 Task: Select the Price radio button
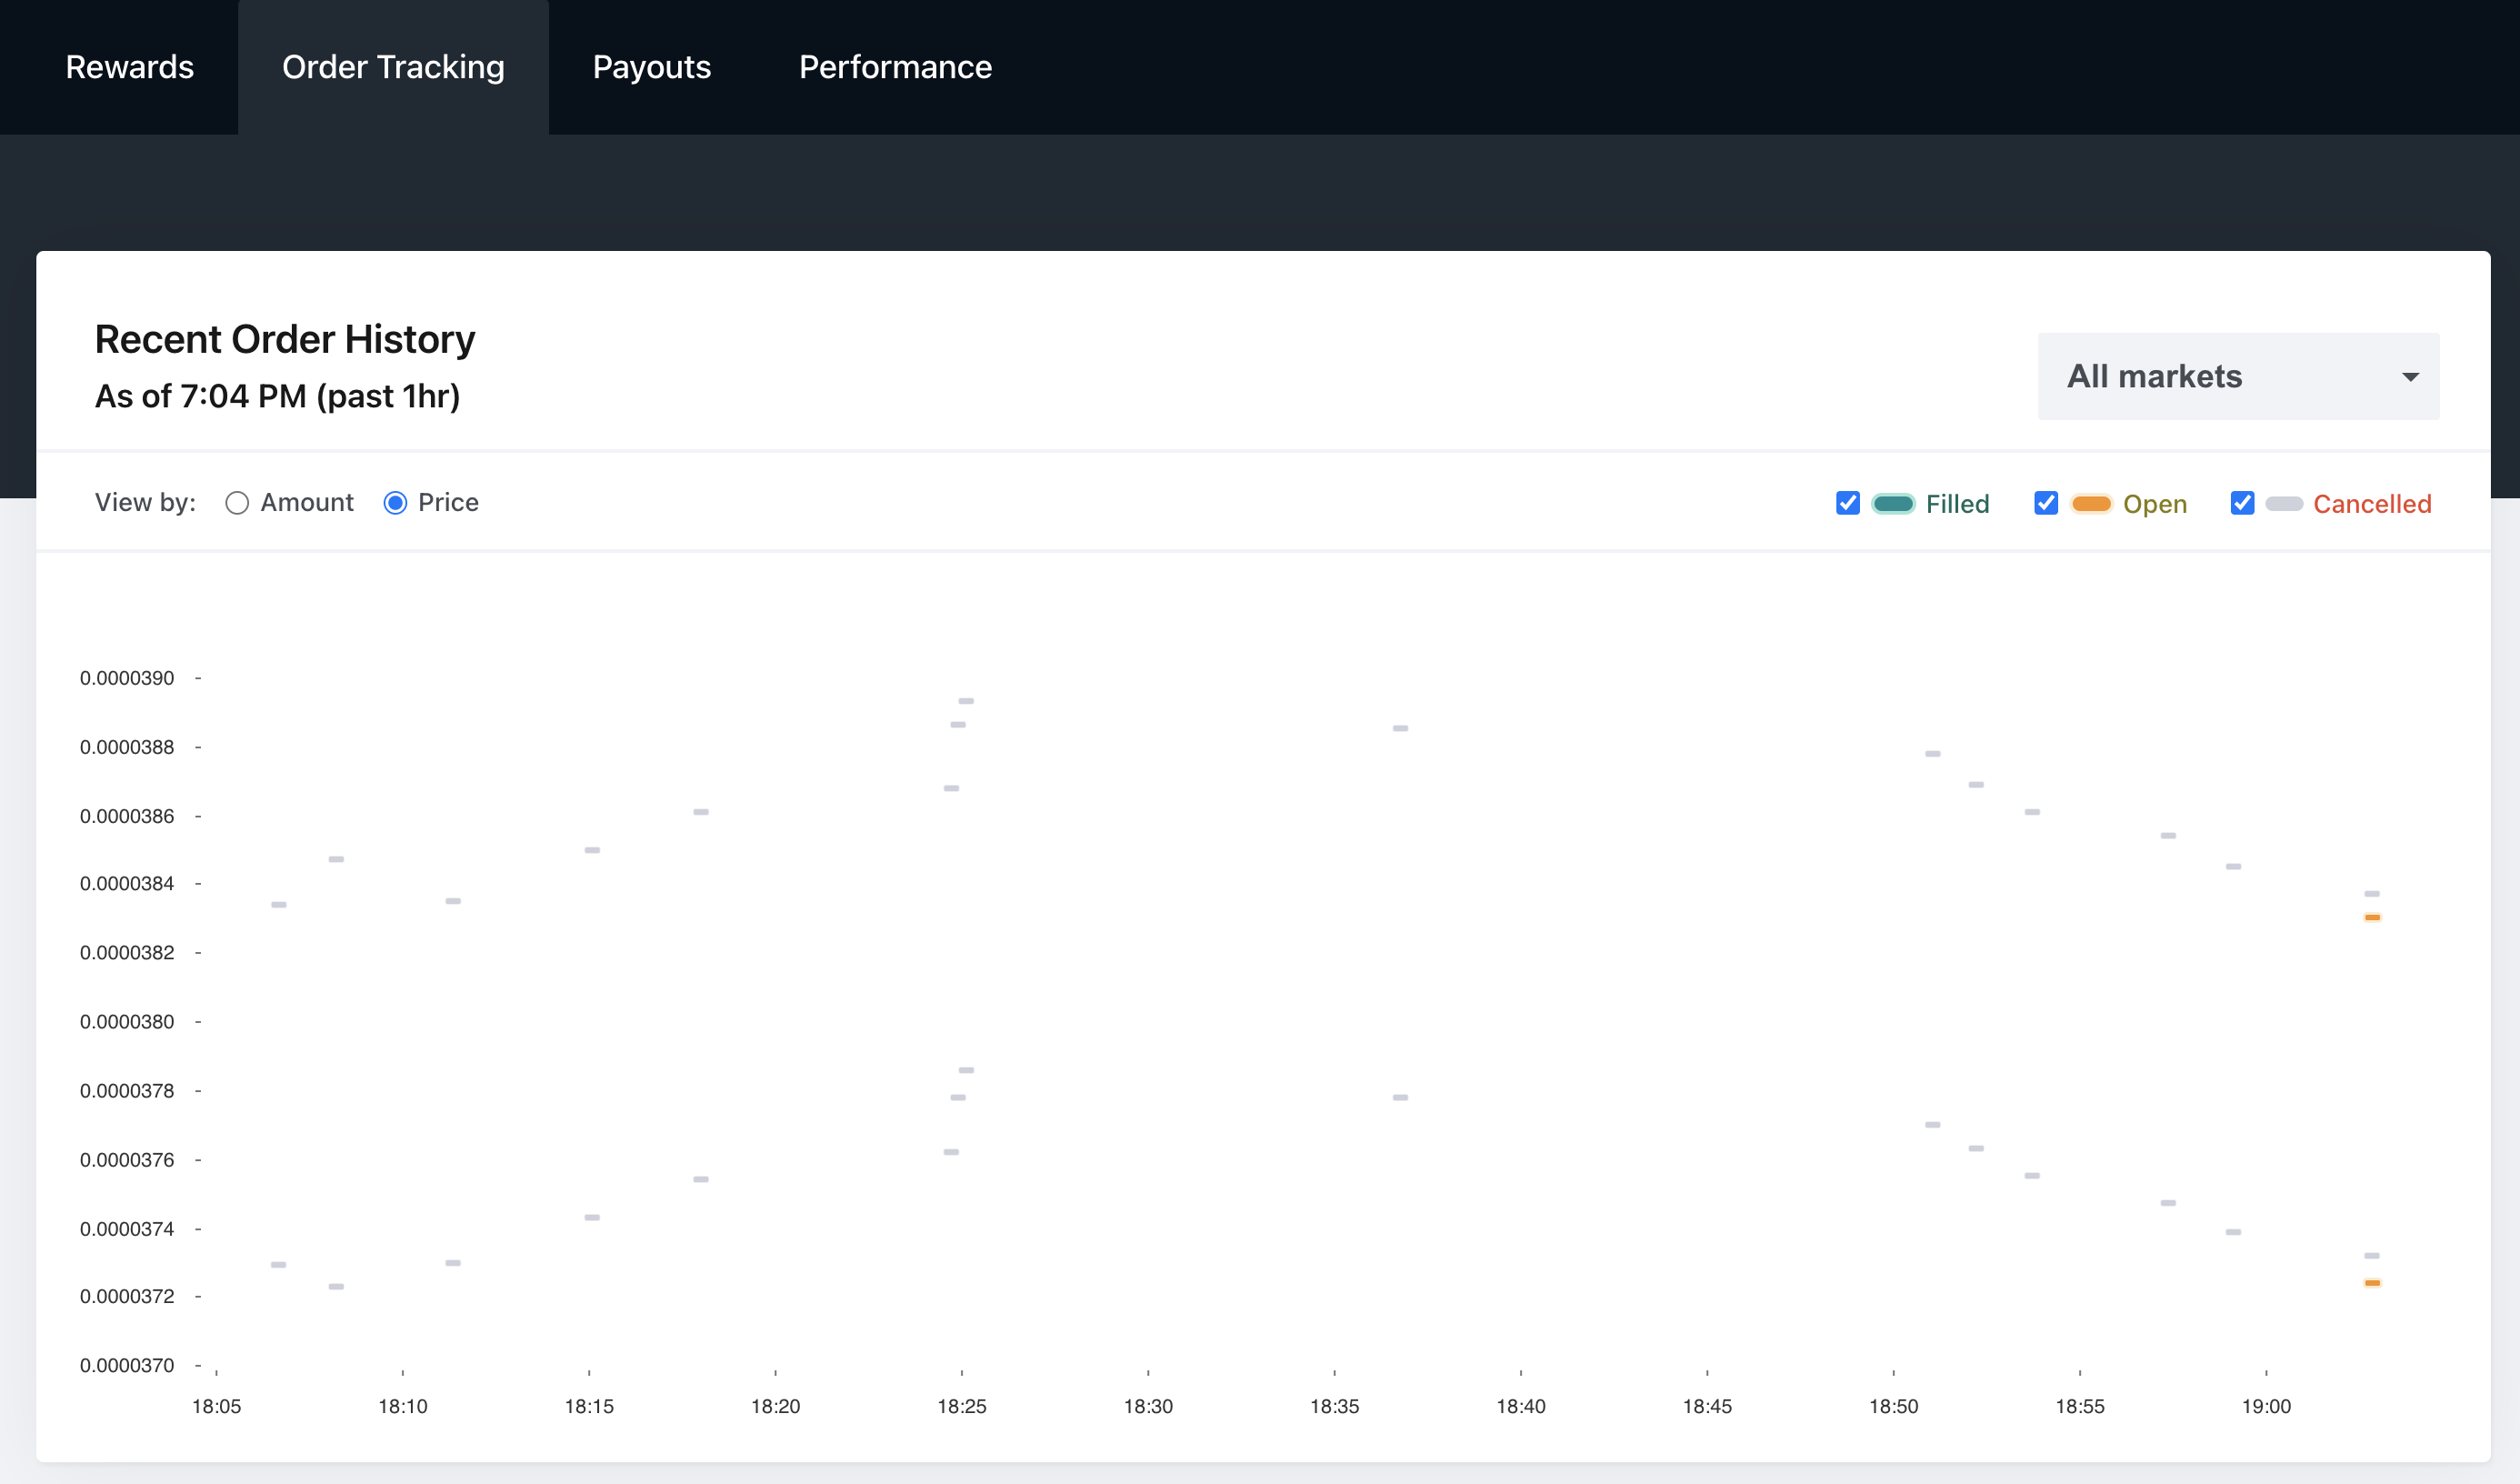(x=395, y=503)
